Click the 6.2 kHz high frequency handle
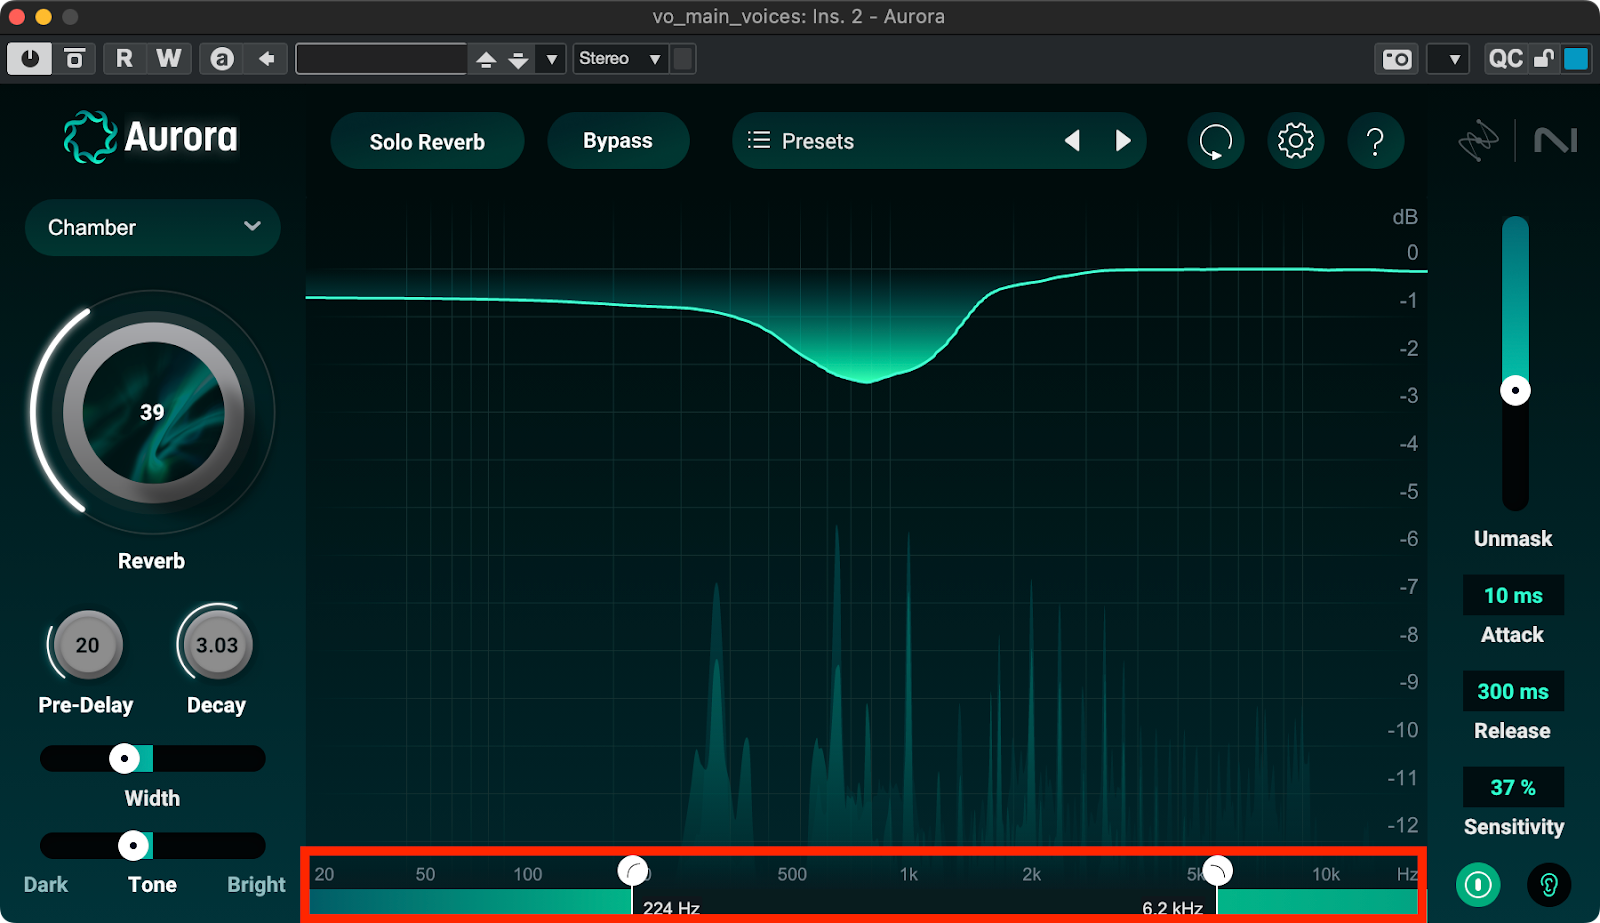 (x=1217, y=871)
